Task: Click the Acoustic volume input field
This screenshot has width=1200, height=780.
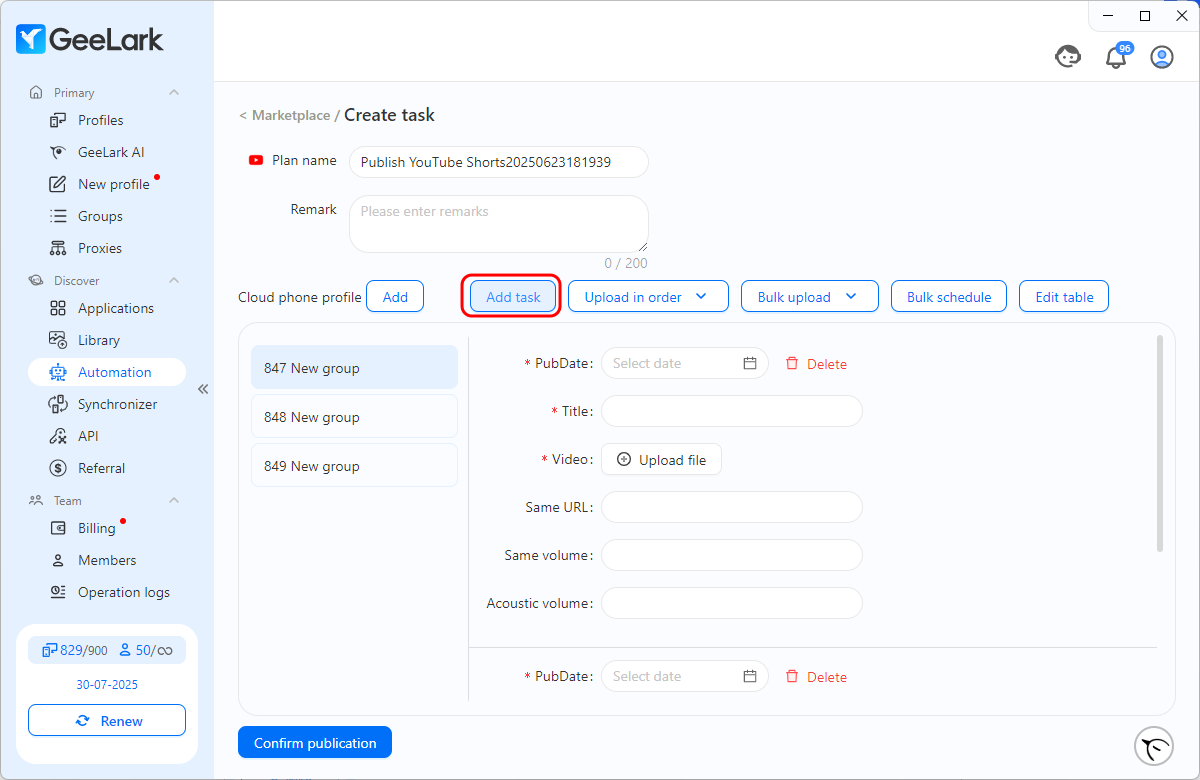Action: [732, 603]
